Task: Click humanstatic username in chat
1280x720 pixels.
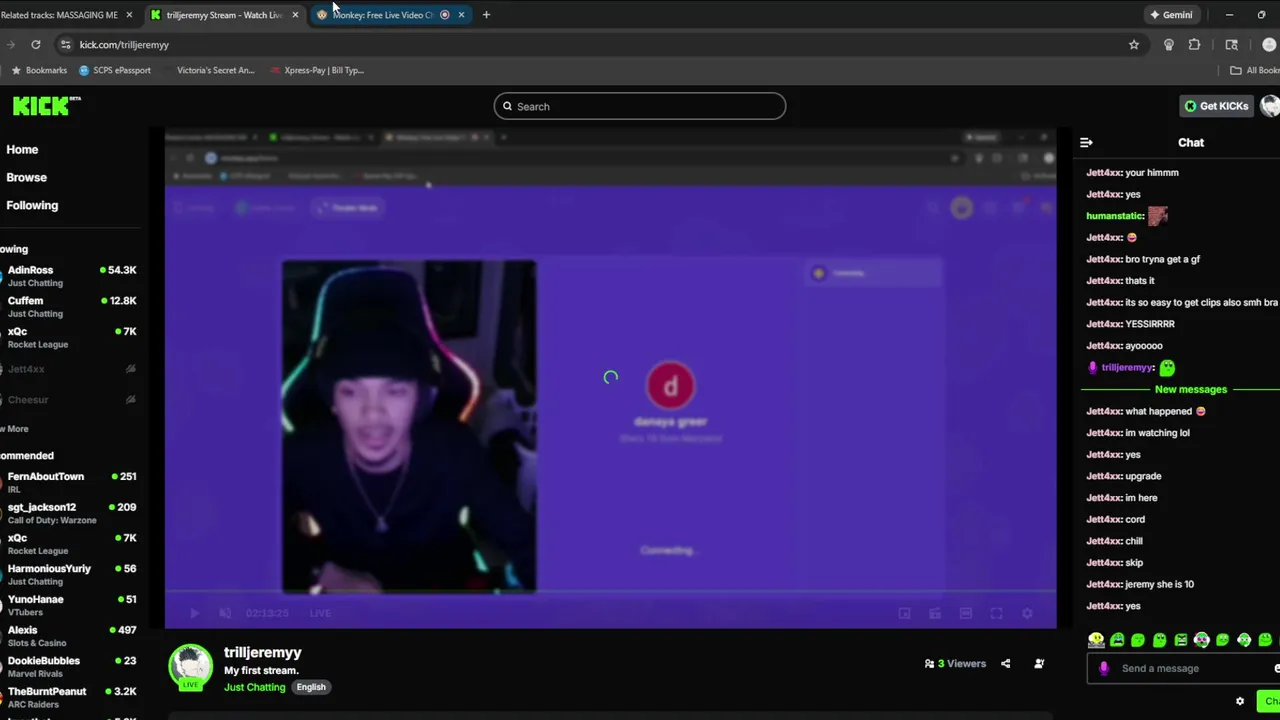Action: click(x=1115, y=216)
